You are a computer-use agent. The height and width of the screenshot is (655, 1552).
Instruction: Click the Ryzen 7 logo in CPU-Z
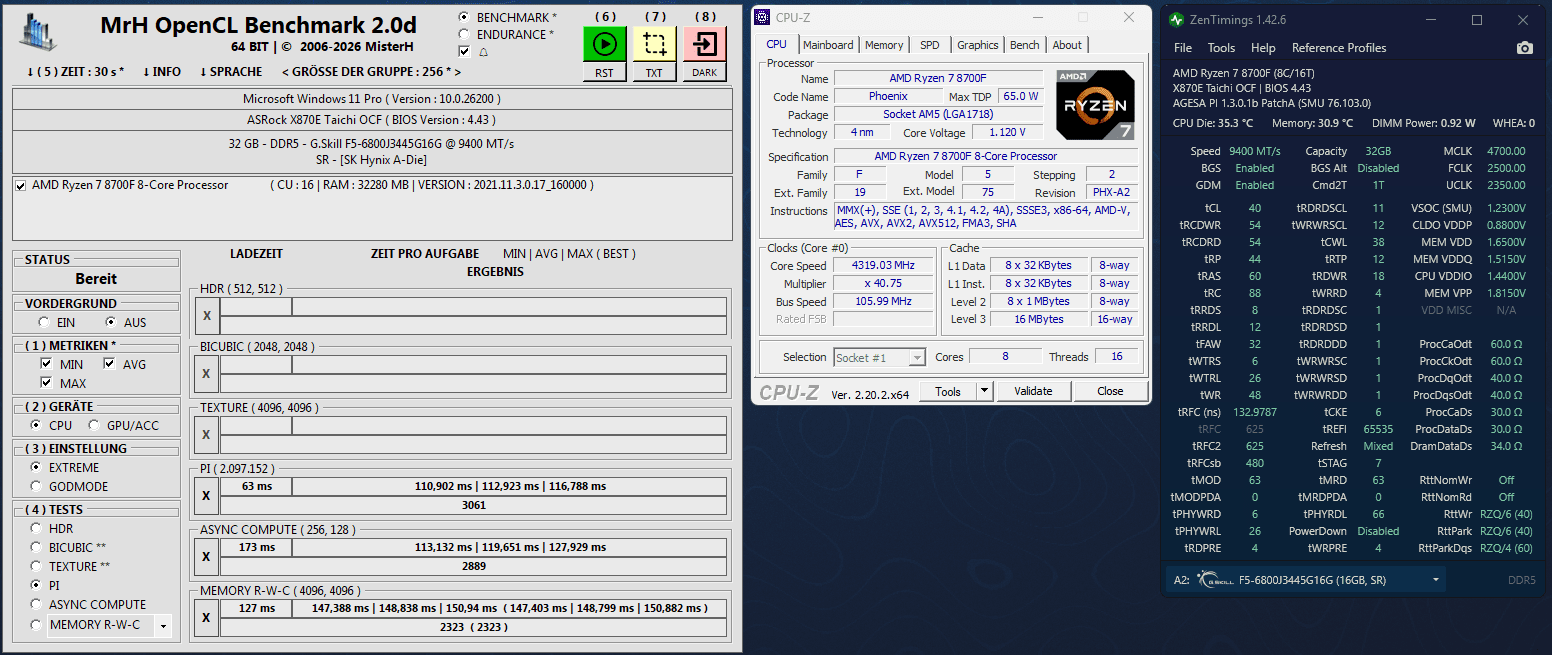click(1095, 105)
